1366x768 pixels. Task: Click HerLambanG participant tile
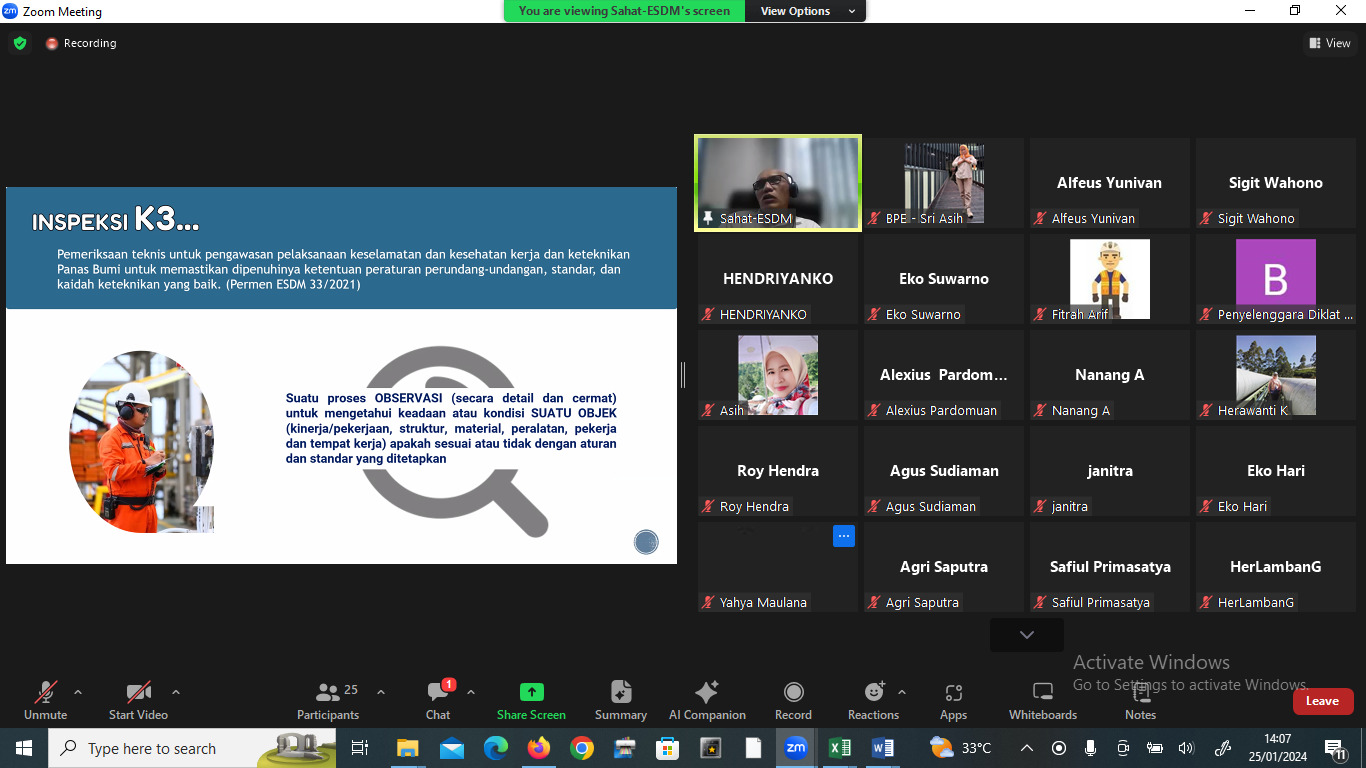point(1276,567)
